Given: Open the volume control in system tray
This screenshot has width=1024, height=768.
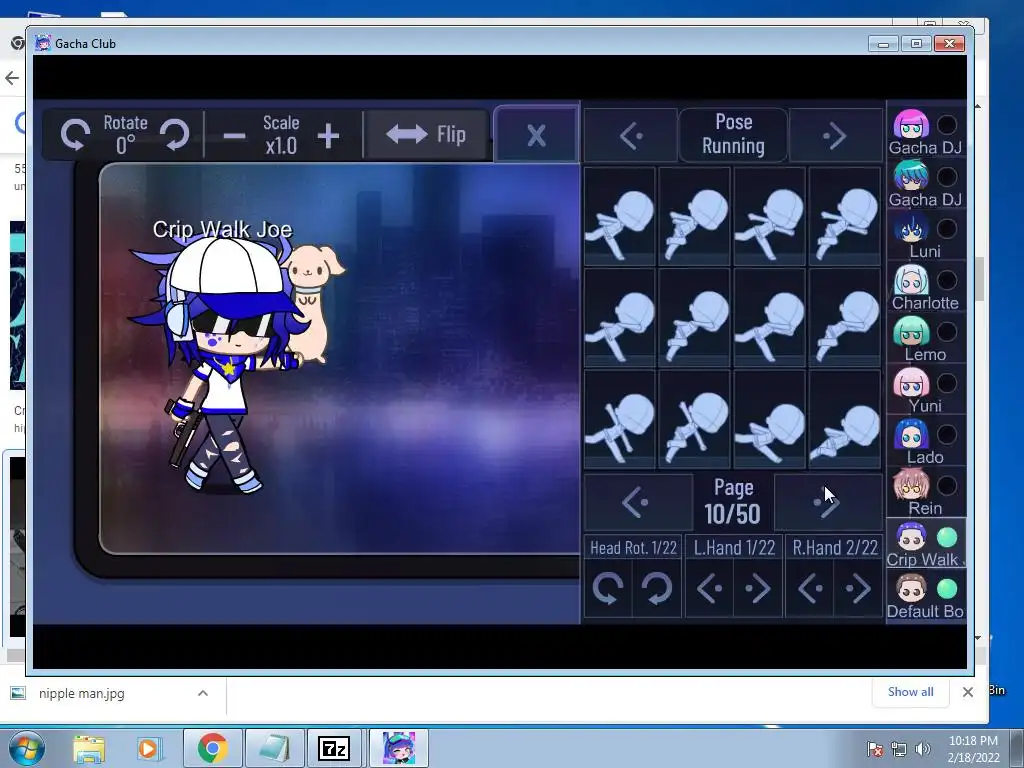Looking at the screenshot, I should (923, 749).
